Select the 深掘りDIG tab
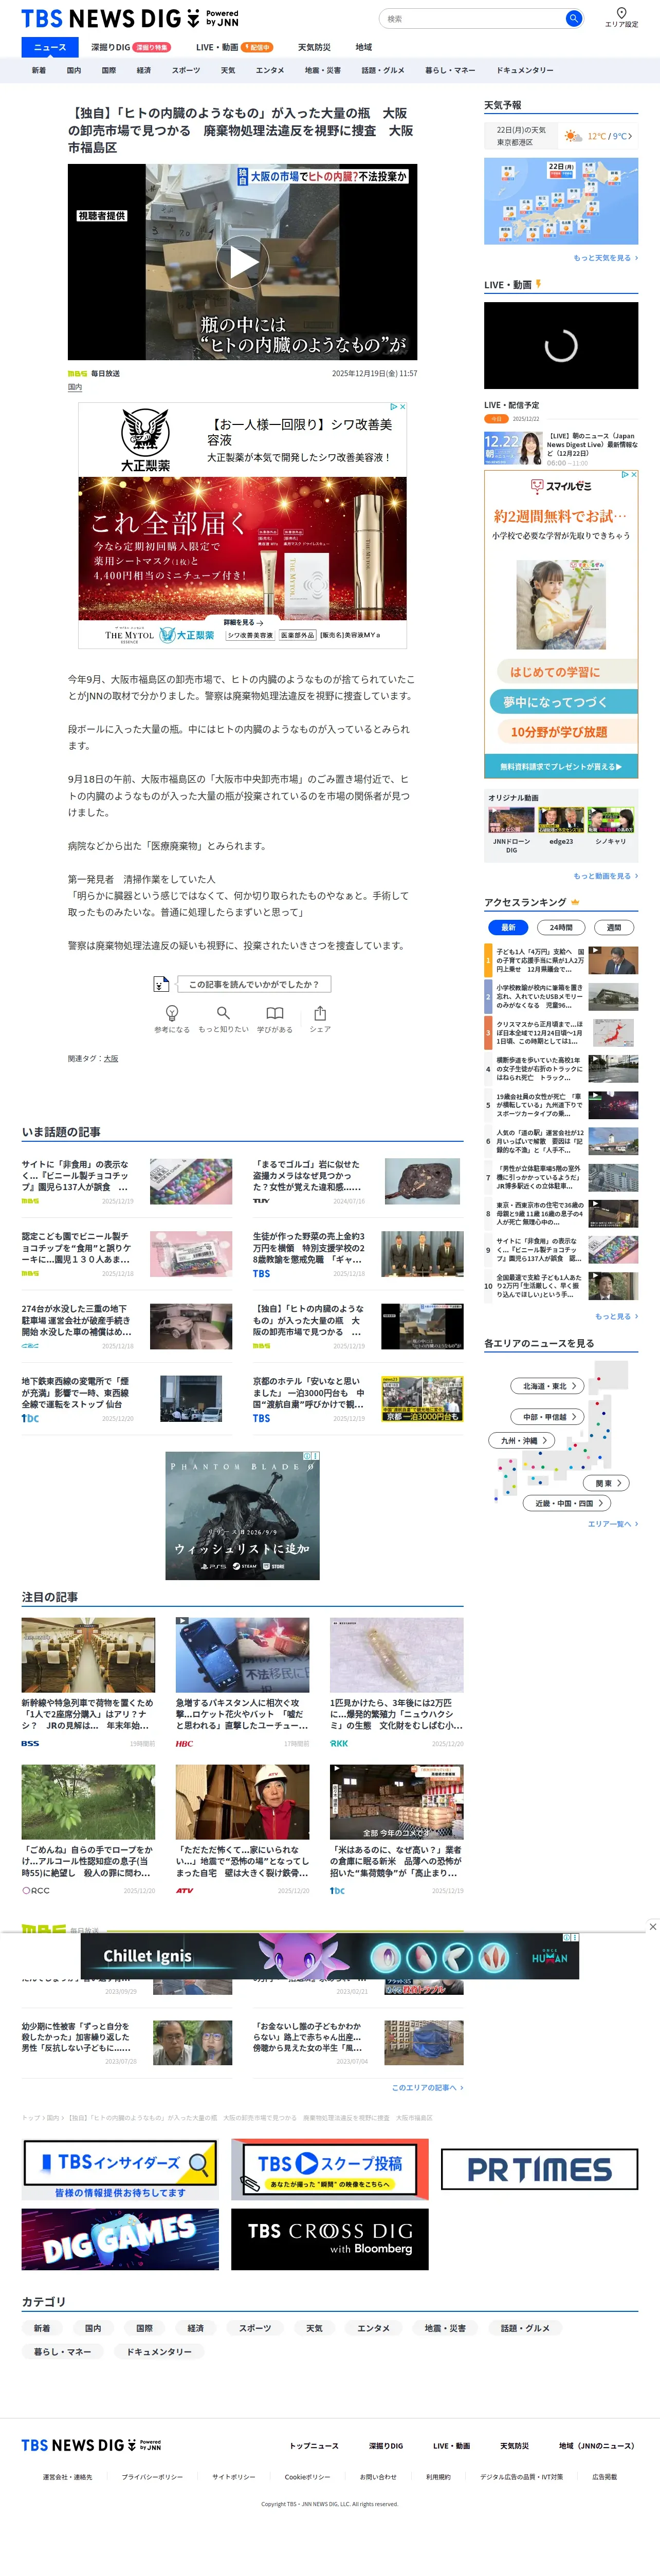 pyautogui.click(x=130, y=47)
